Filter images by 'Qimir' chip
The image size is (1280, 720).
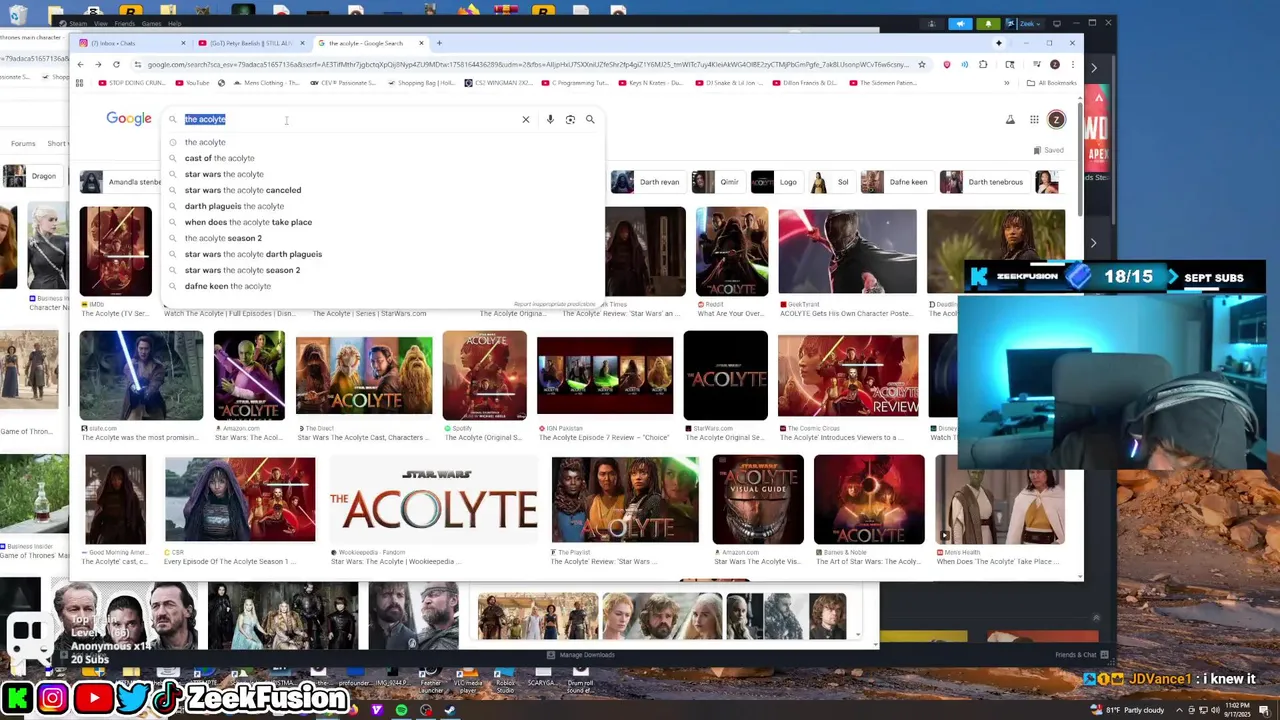[717, 182]
